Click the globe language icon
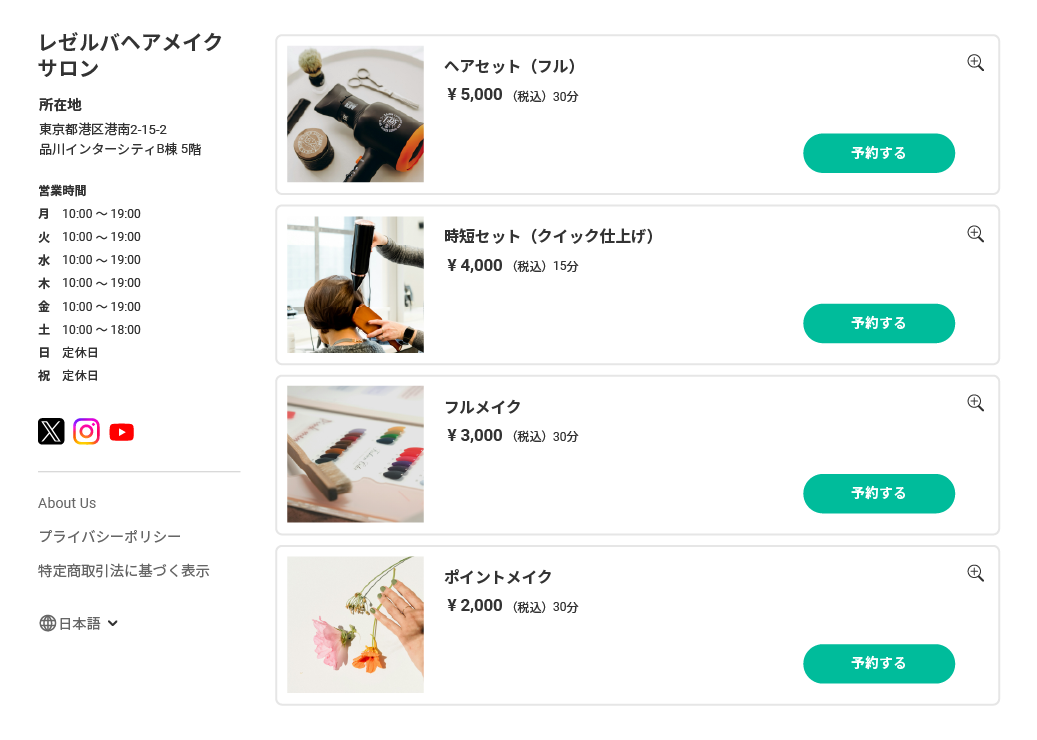This screenshot has width=1037, height=740. [47, 623]
